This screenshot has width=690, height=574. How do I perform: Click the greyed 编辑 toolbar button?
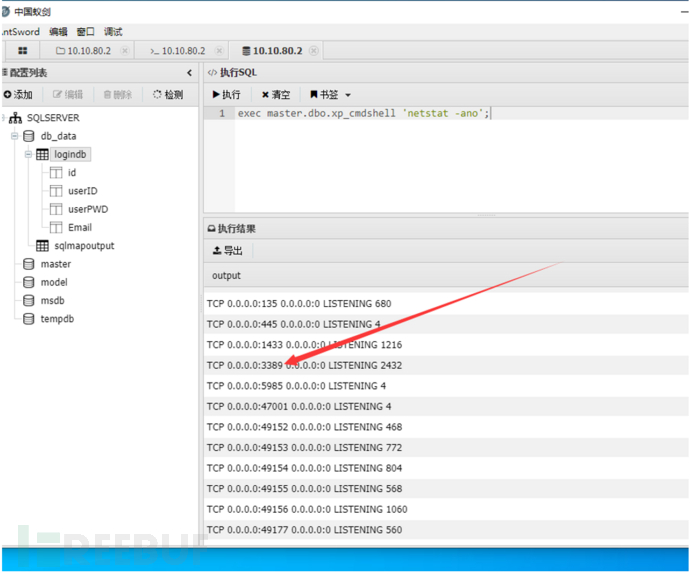tap(68, 94)
